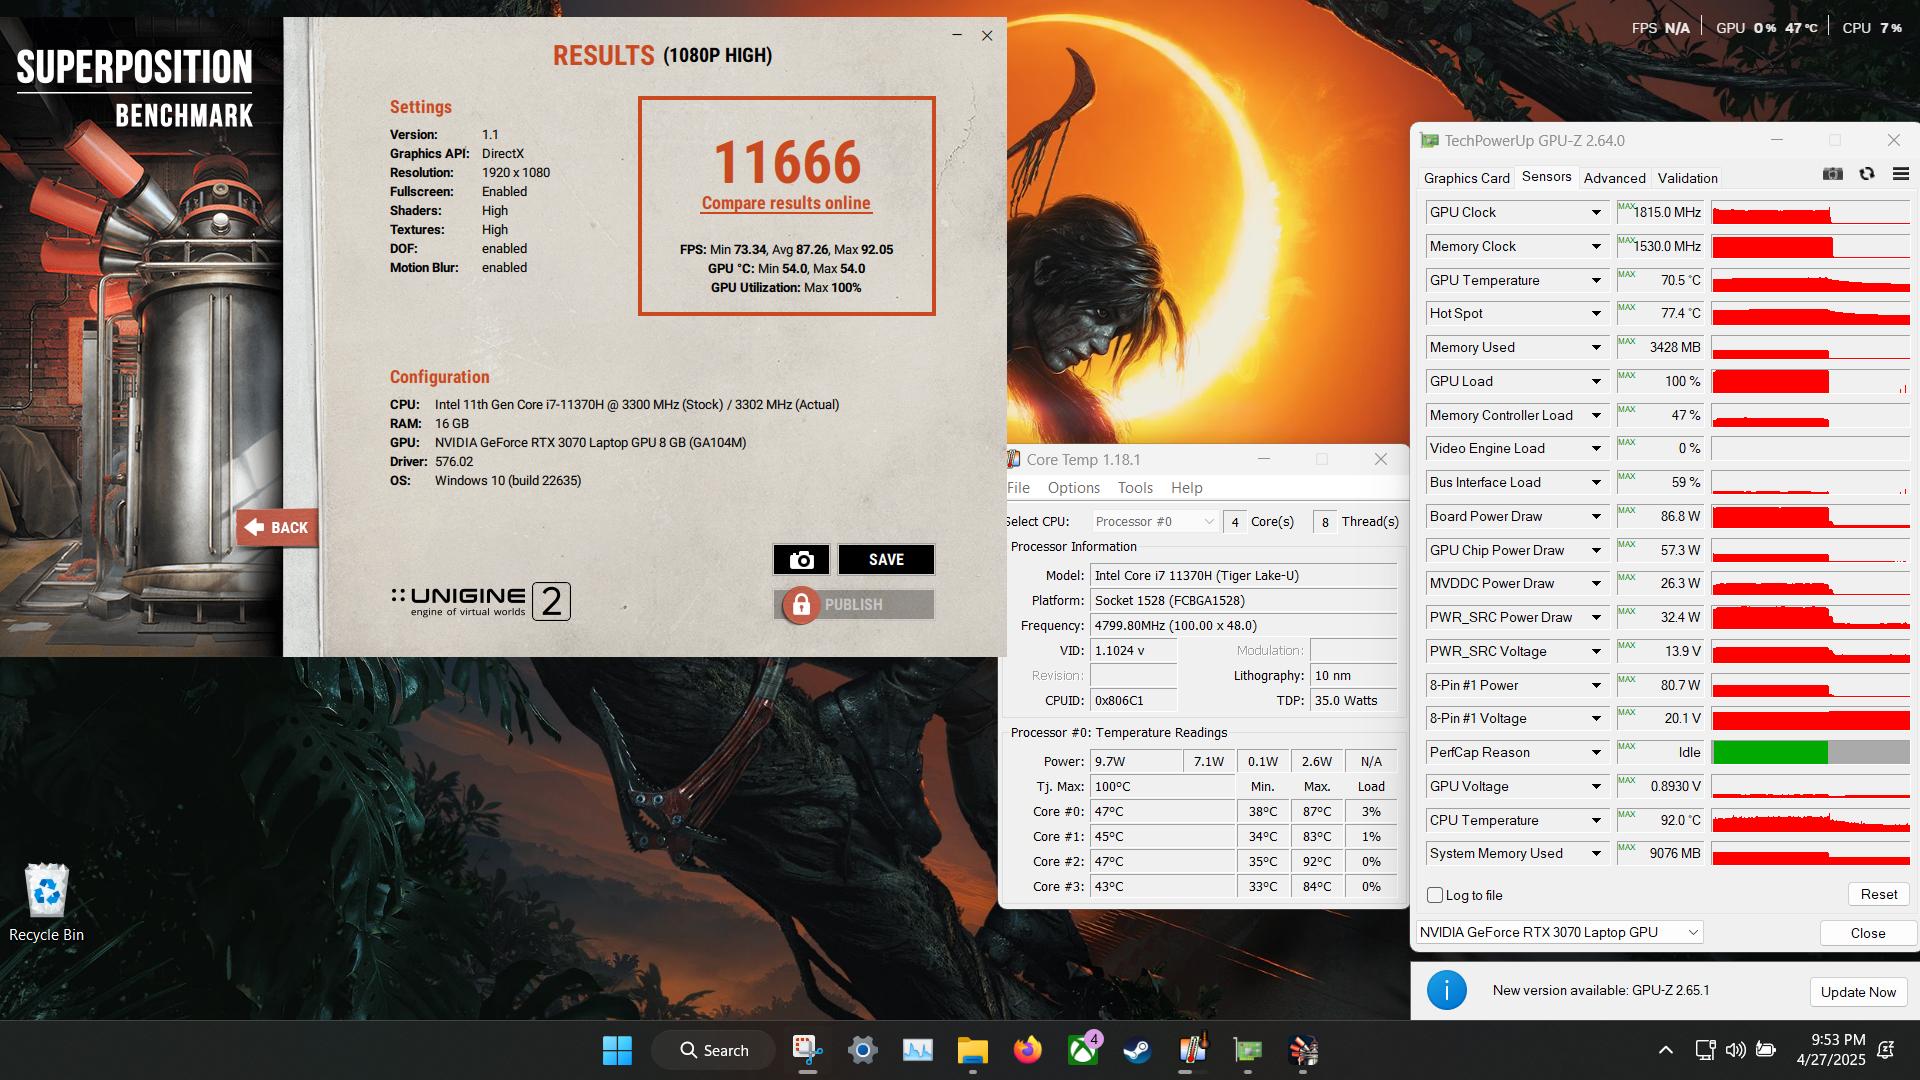Open the Bus Interface Load sensor dropdown

tap(1596, 482)
